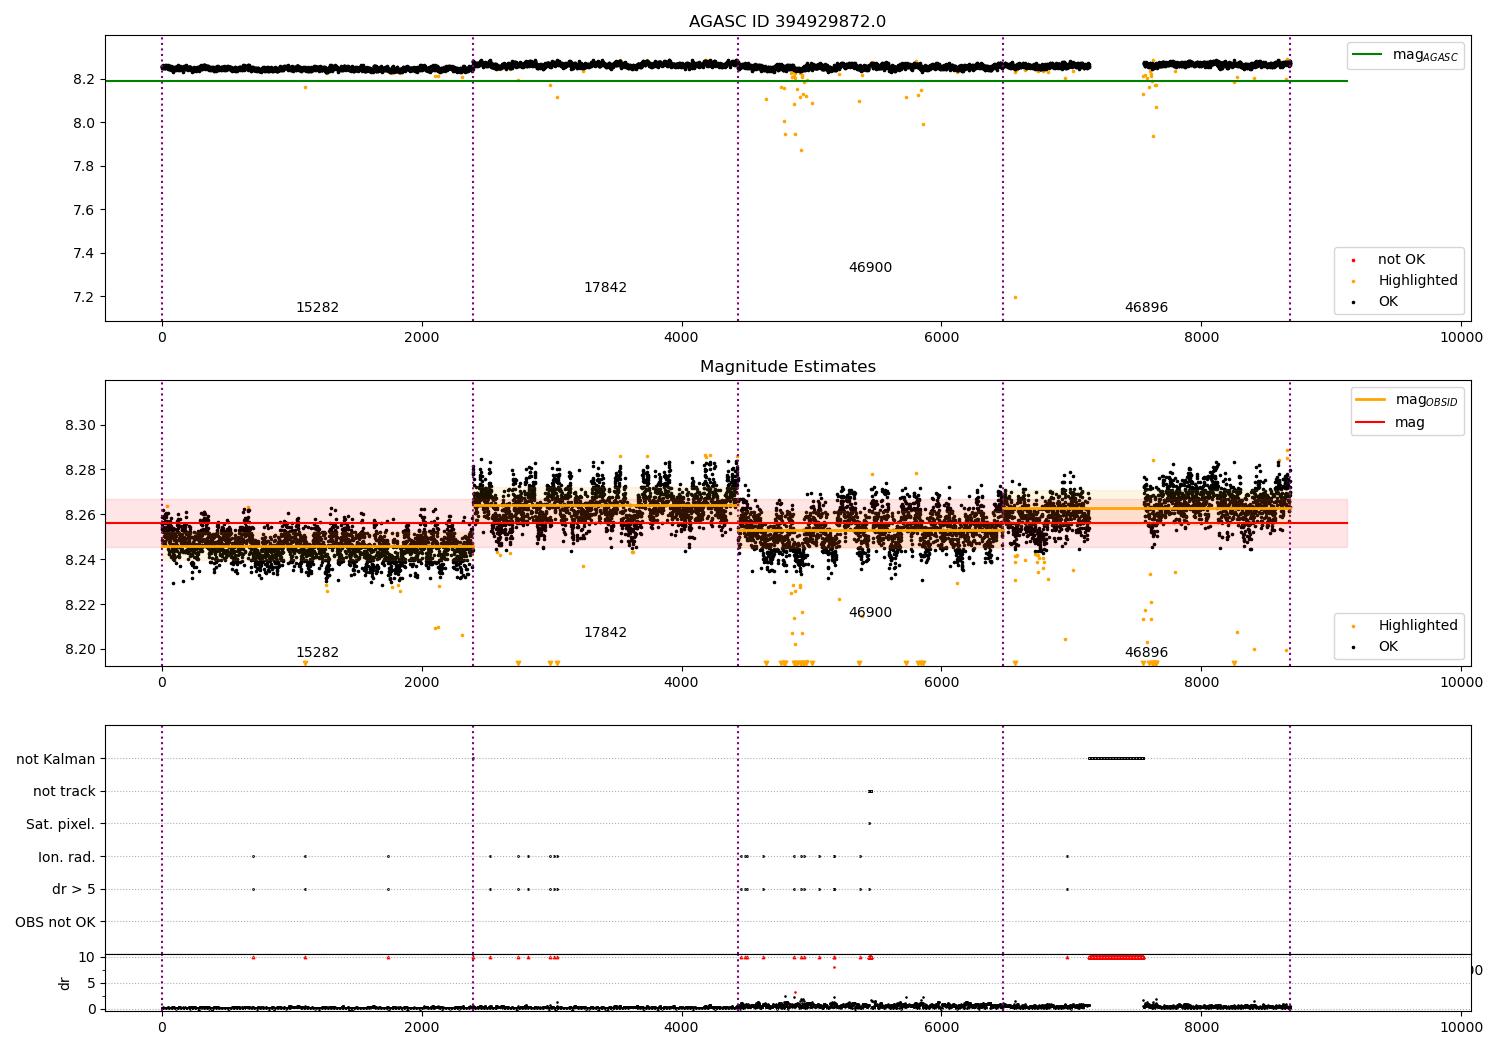
Task: Select the green mag AGASC legend line
Action: click(x=1367, y=55)
